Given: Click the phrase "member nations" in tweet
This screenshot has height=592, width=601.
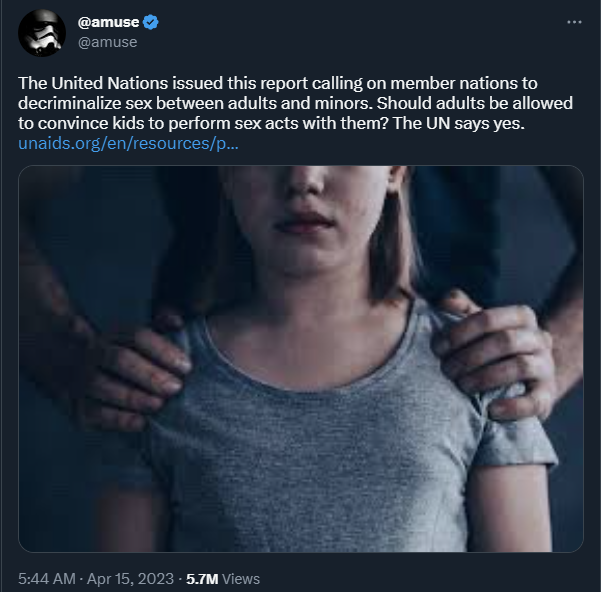Looking at the screenshot, I should [454, 83].
